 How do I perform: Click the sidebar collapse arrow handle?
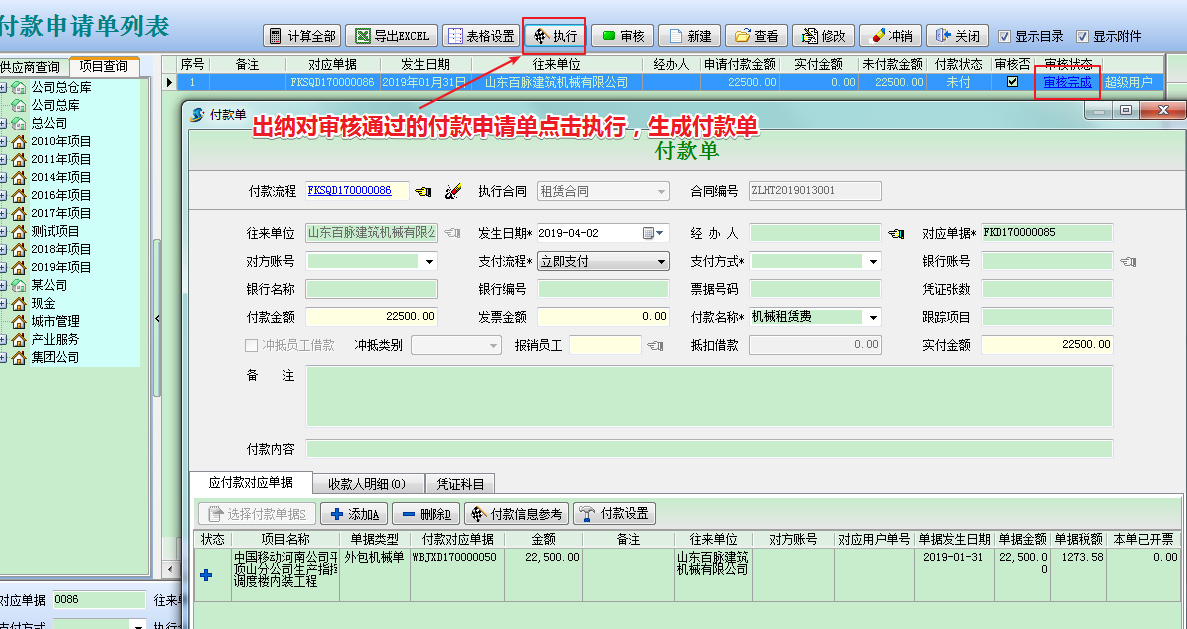tap(157, 319)
